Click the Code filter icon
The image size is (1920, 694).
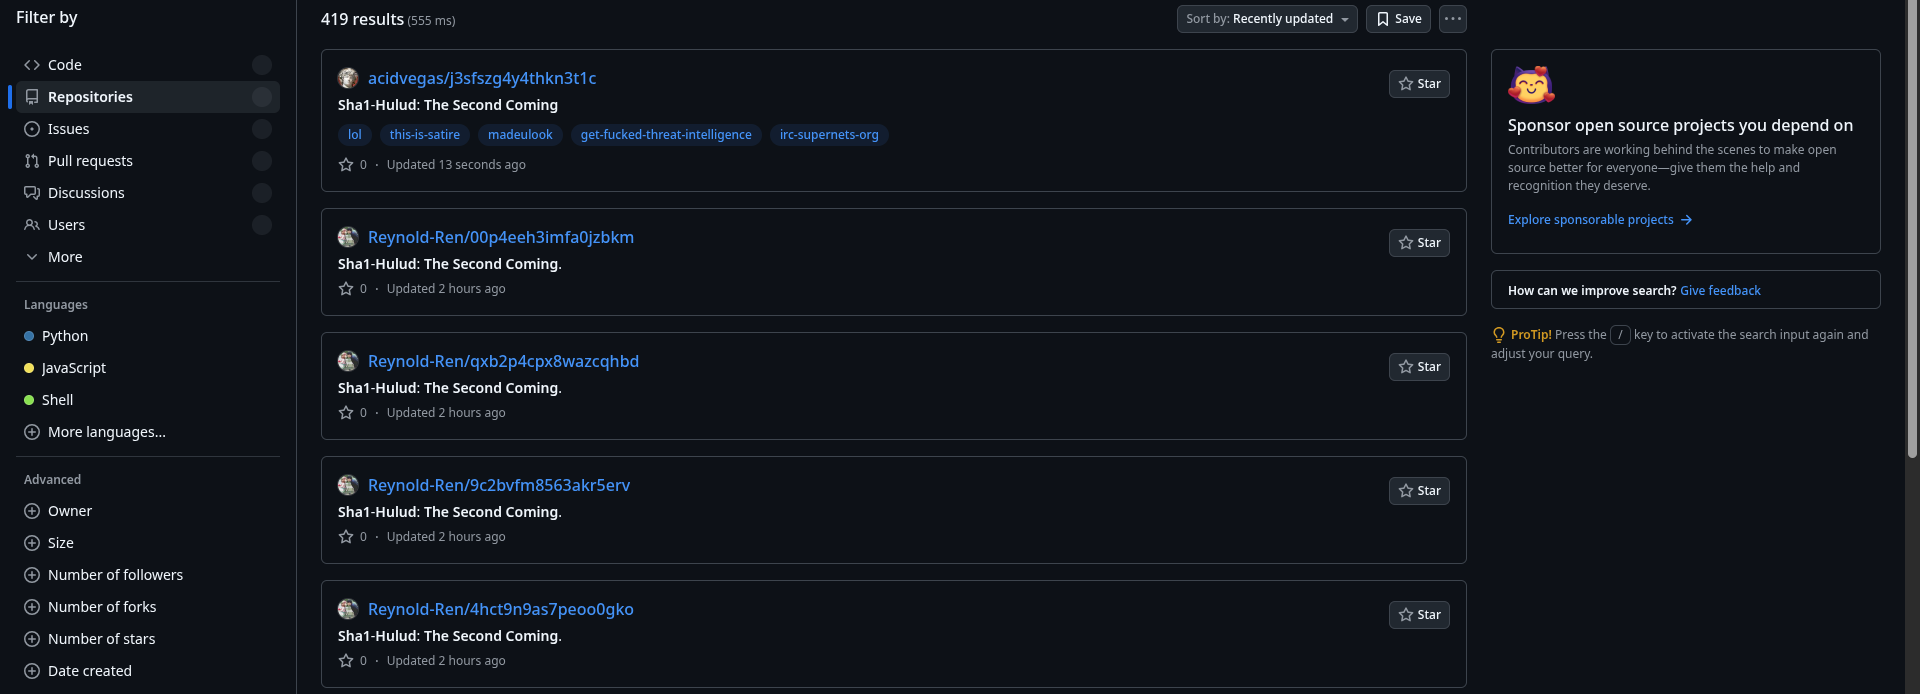(x=32, y=65)
